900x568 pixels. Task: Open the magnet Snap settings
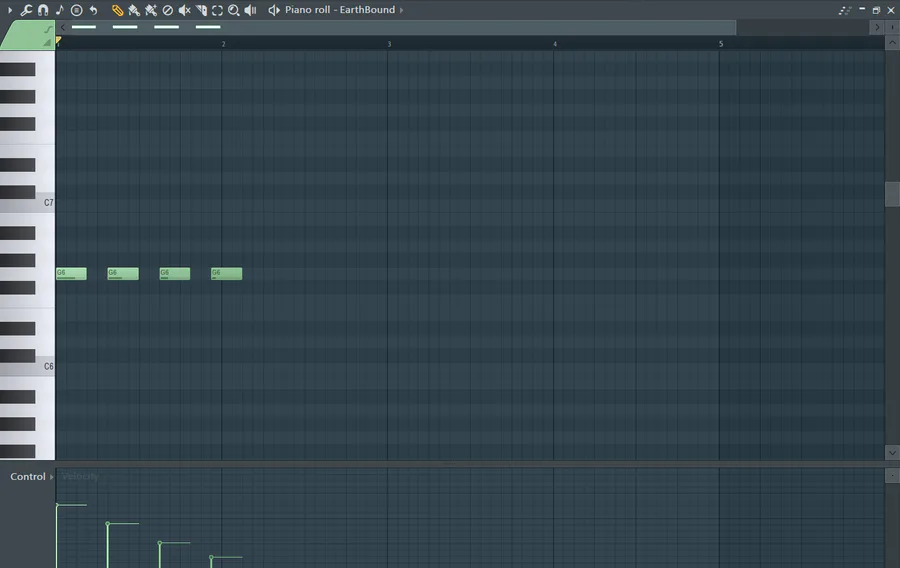click(x=43, y=10)
